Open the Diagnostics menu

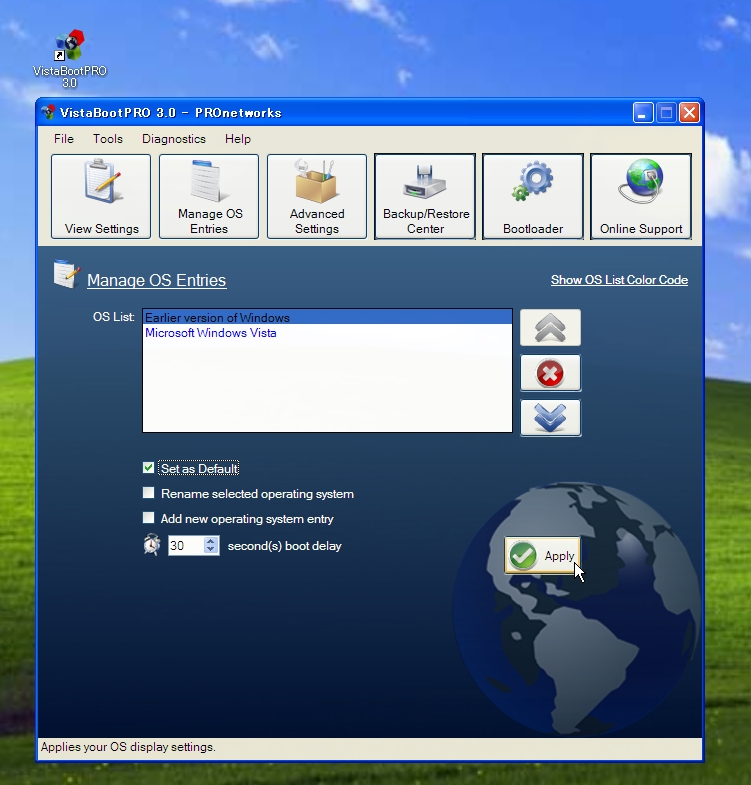coord(174,139)
